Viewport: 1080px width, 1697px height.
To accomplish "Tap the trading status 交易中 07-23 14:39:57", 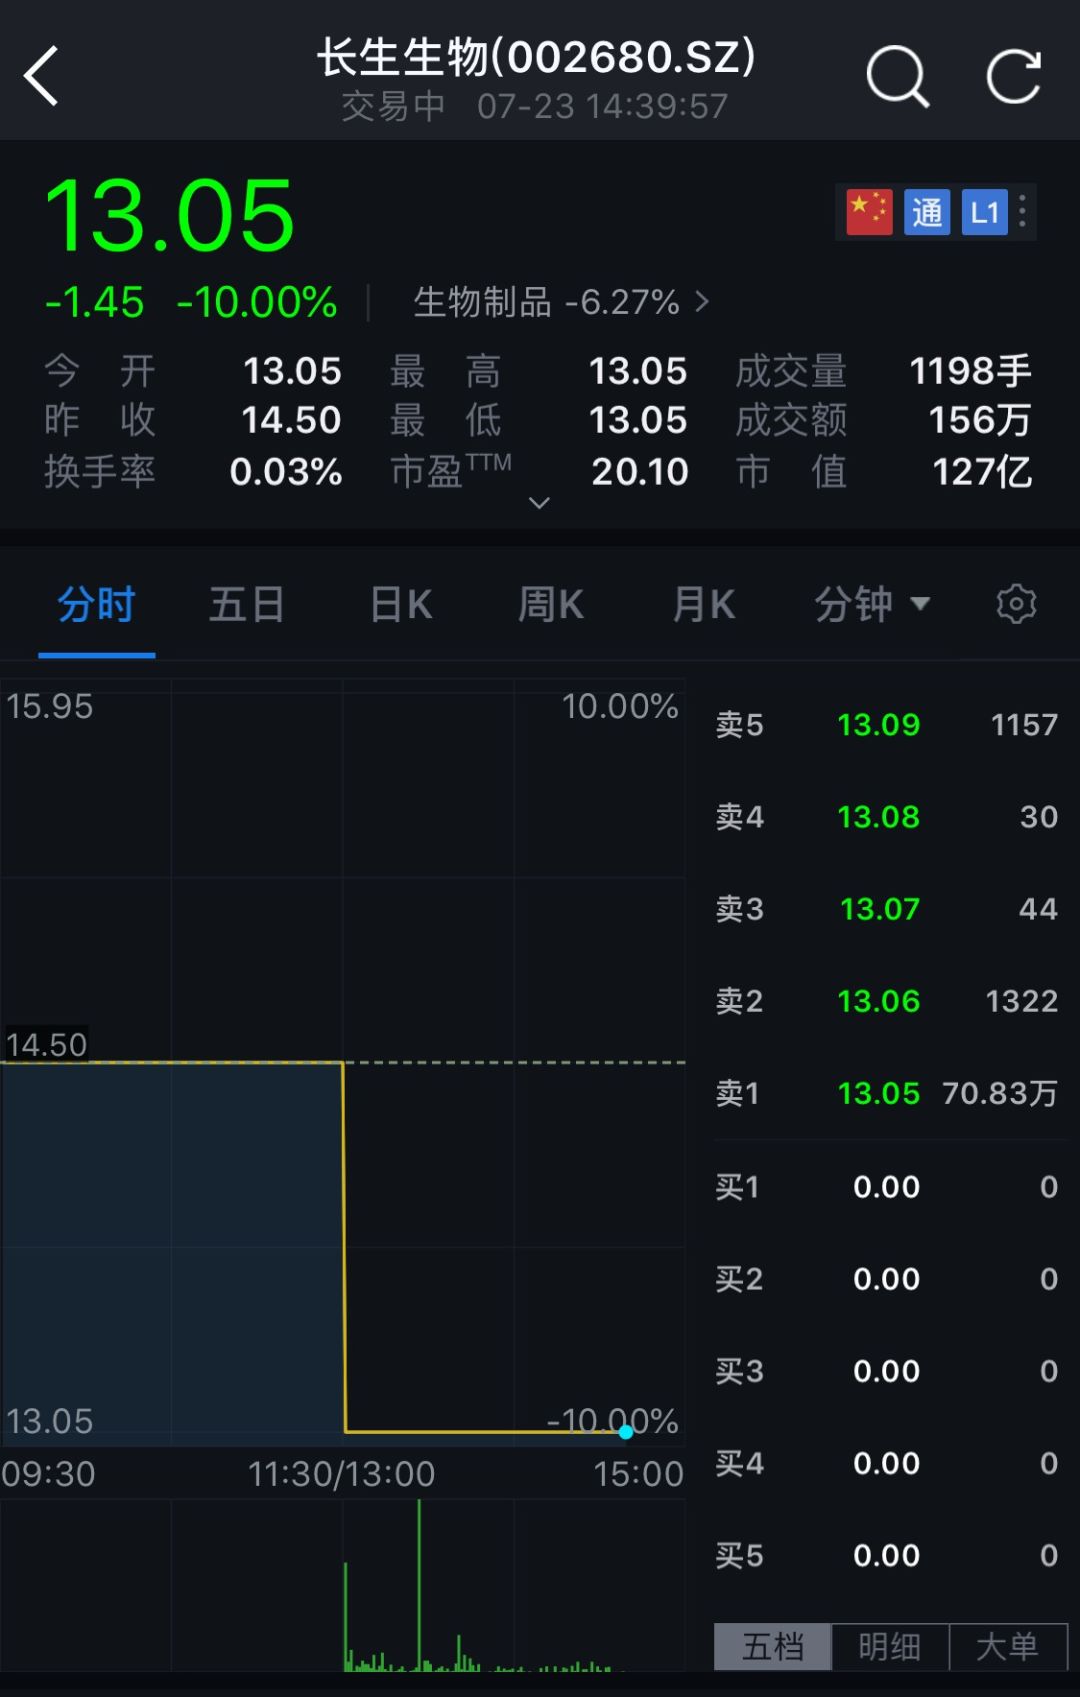I will [x=535, y=106].
